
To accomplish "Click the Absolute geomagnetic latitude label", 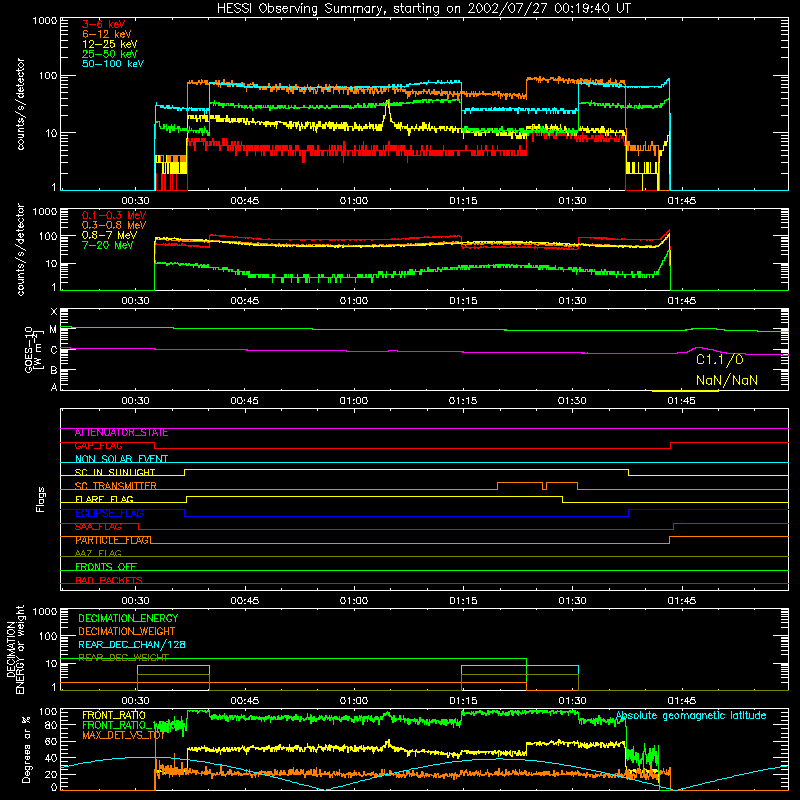I will click(691, 715).
